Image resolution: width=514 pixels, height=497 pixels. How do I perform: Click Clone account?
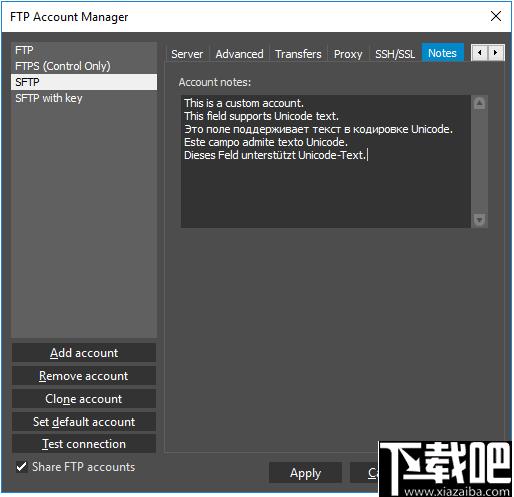click(x=84, y=399)
